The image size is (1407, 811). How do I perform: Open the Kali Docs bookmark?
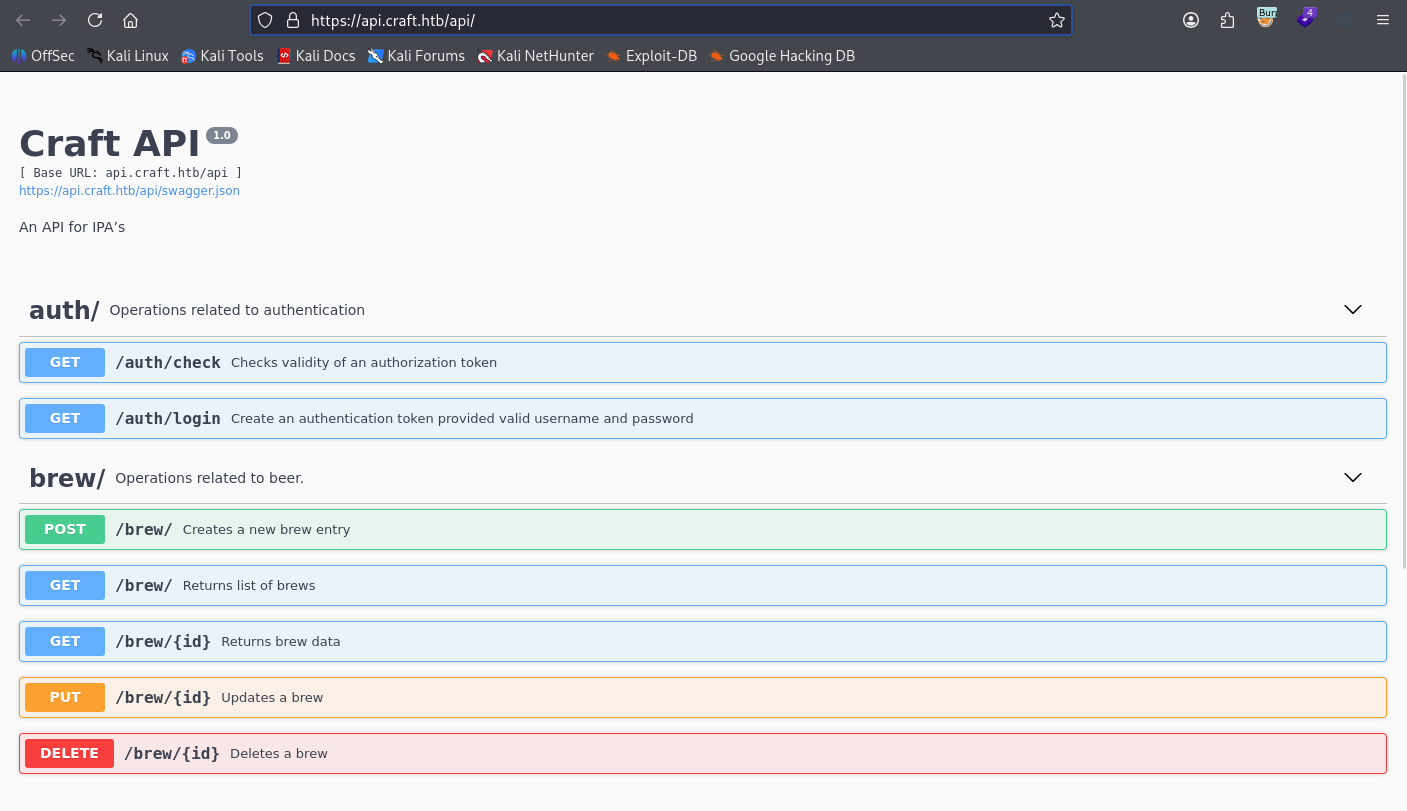point(316,56)
